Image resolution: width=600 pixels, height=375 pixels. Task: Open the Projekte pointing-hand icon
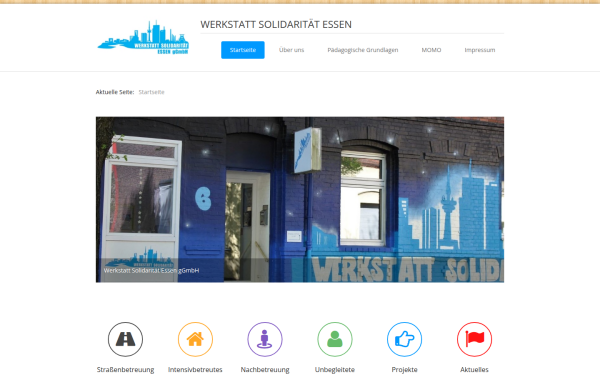pos(404,339)
